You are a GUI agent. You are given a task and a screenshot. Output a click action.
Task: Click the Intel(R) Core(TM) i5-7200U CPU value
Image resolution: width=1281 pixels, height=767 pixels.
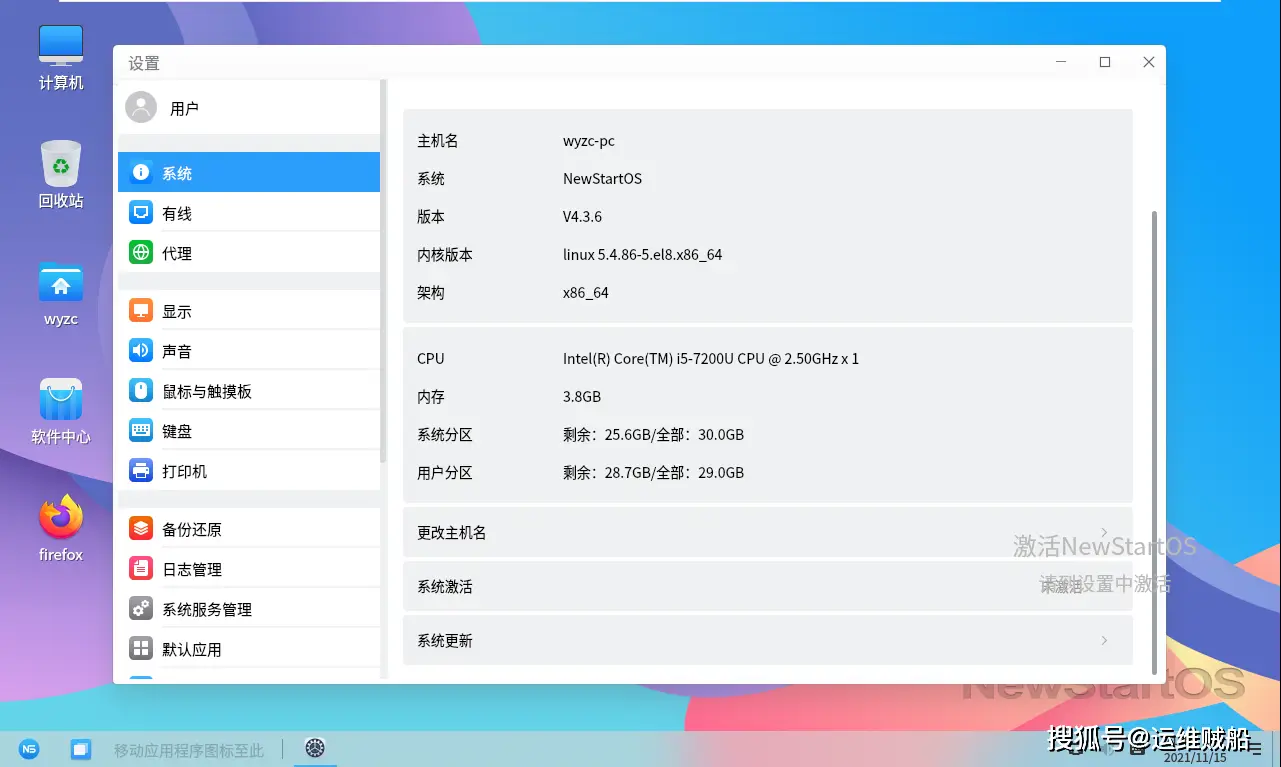pos(711,359)
